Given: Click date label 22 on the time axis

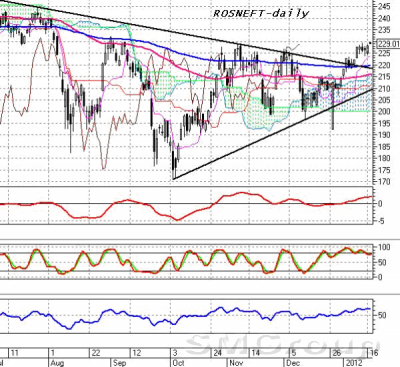Looking at the screenshot, I should [96, 353].
